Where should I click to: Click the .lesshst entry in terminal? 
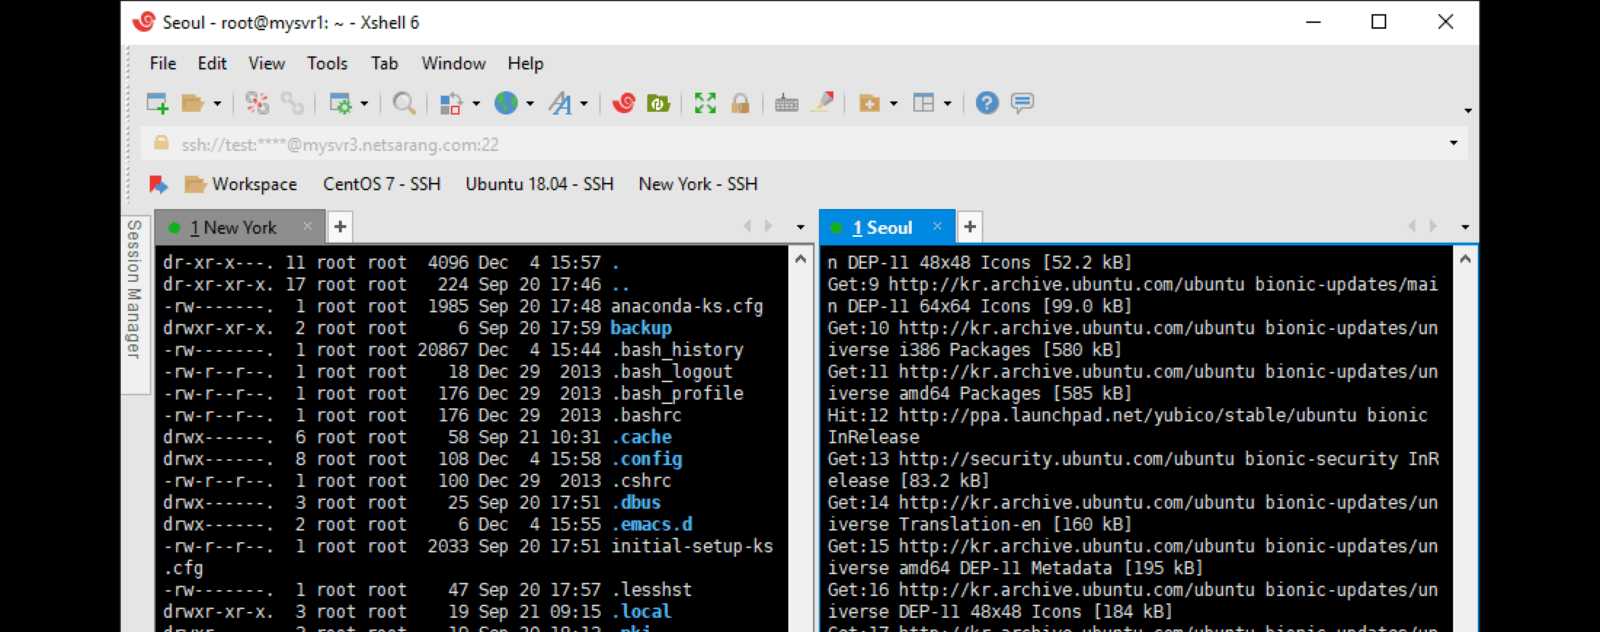point(652,590)
